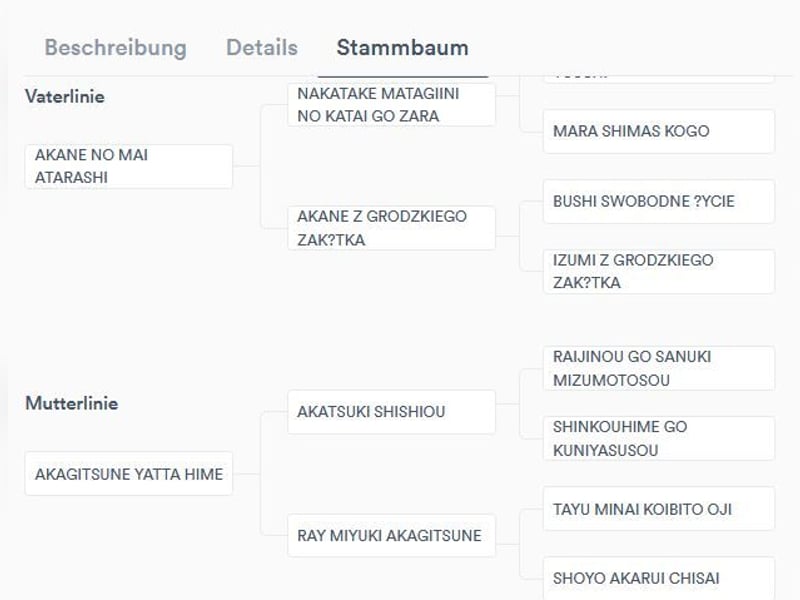Click IZUMI Z GRODZKIEGO ZAK?TKA entry
The height and width of the screenshot is (600, 800).
pos(658,271)
